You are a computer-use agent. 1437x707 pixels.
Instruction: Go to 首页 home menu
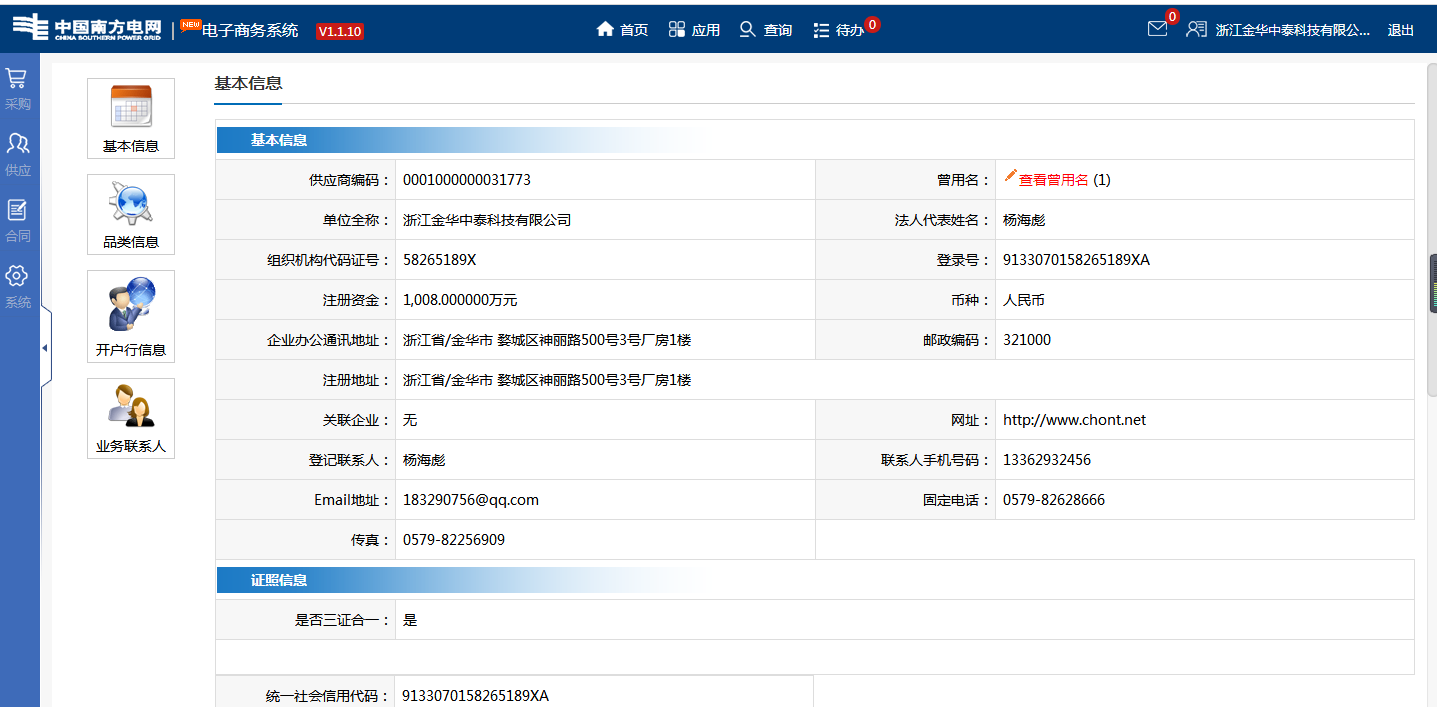[622, 30]
